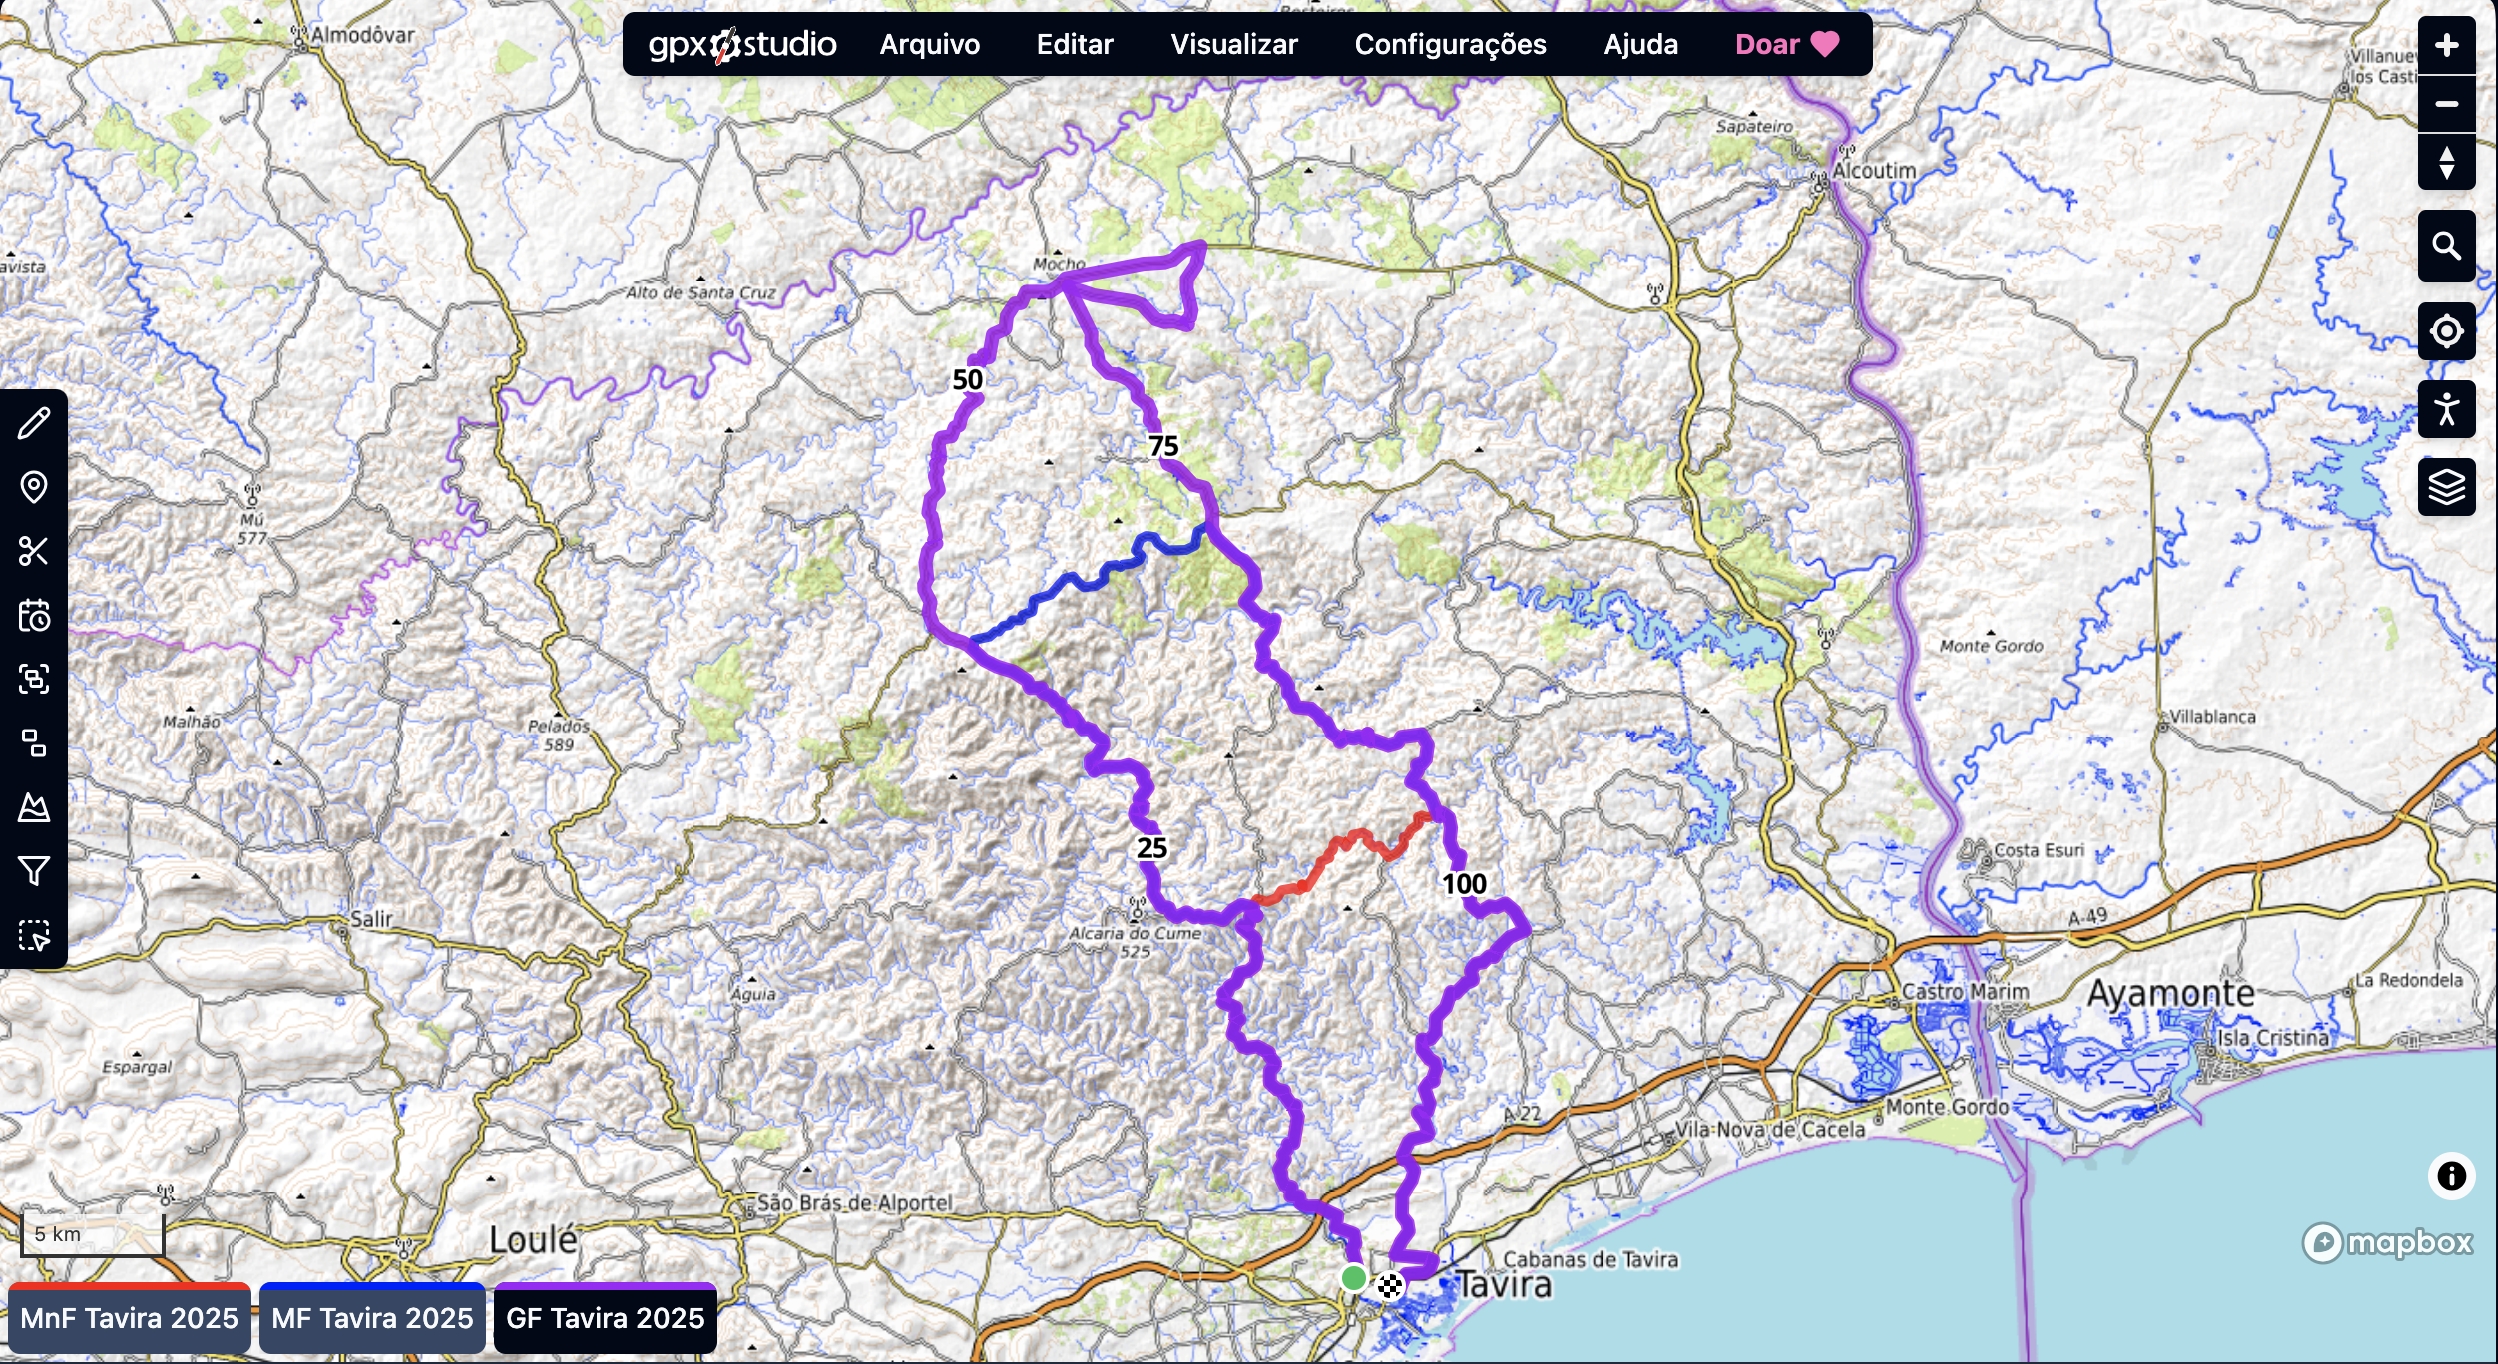
Task: Select the GF Tavira 2025 tab
Action: point(605,1318)
